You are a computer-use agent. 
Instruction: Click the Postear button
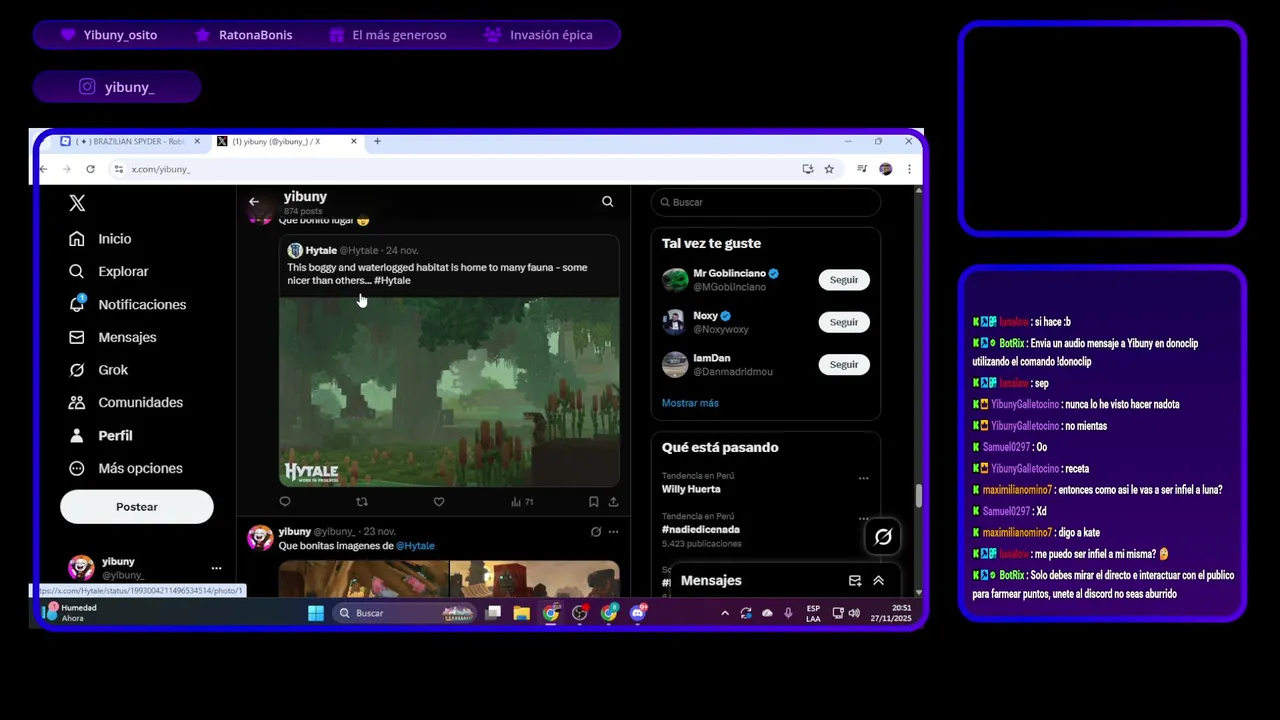137,507
